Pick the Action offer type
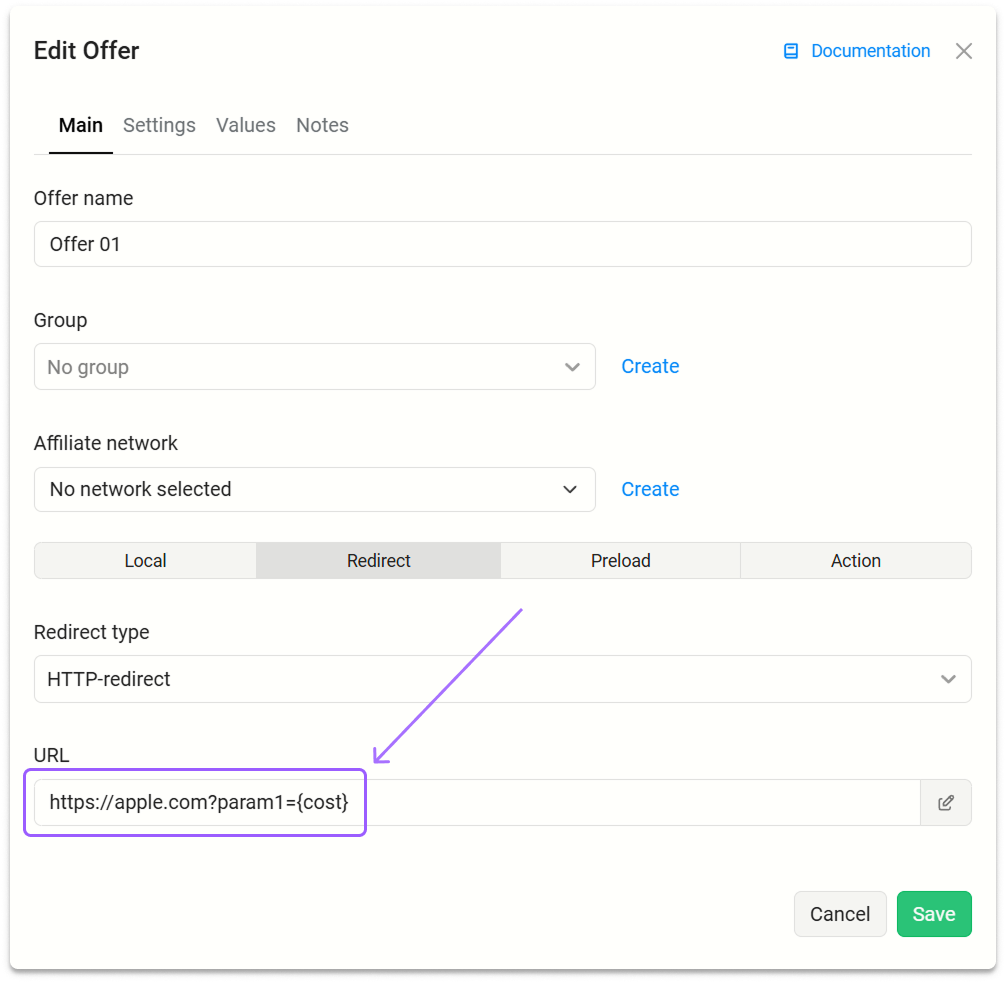The width and height of the screenshot is (1006, 983). 856,561
